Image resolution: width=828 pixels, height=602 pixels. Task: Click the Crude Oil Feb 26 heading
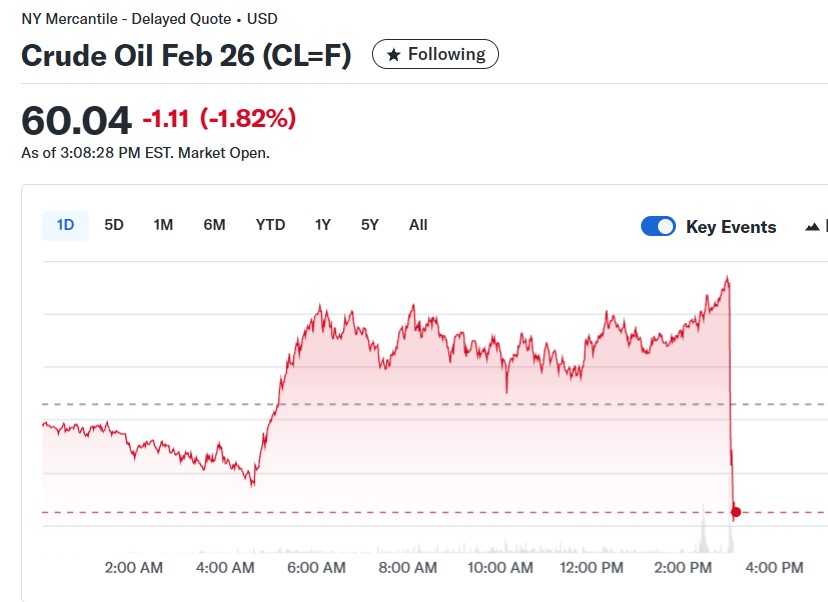(186, 56)
